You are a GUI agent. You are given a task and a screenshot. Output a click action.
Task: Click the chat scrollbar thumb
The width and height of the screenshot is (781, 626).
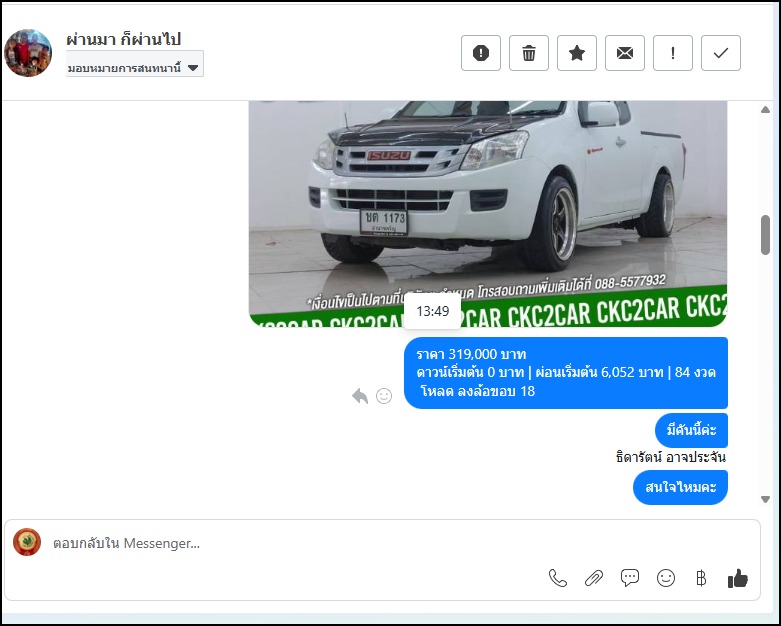(x=766, y=235)
